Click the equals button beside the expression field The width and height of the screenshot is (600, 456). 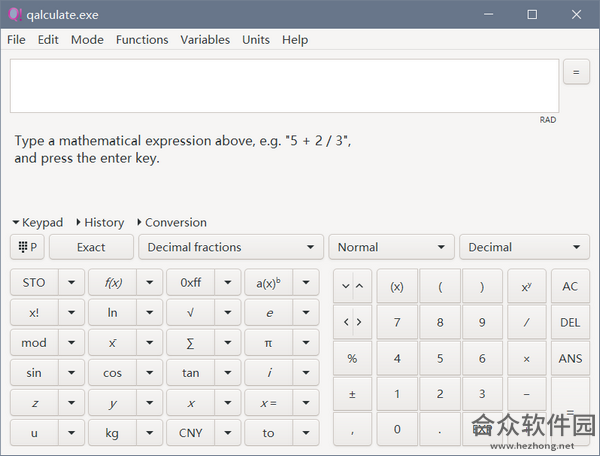[576, 72]
